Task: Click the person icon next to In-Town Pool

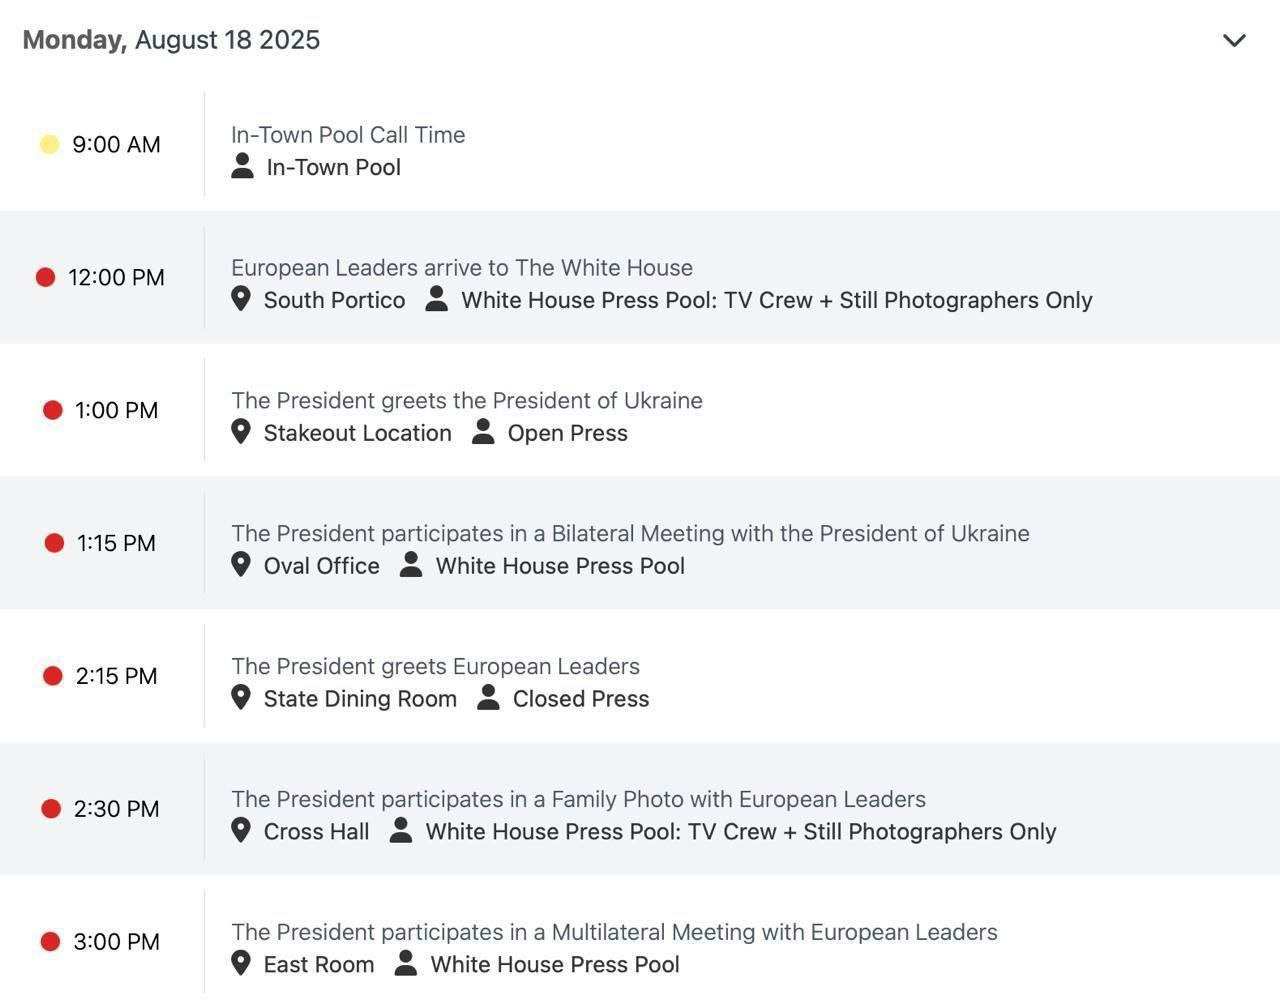Action: coord(242,167)
